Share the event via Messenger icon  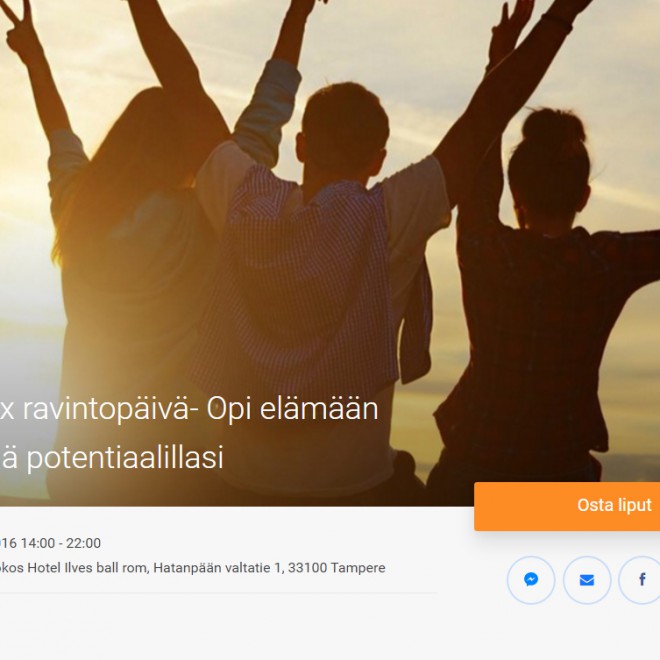[x=531, y=580]
